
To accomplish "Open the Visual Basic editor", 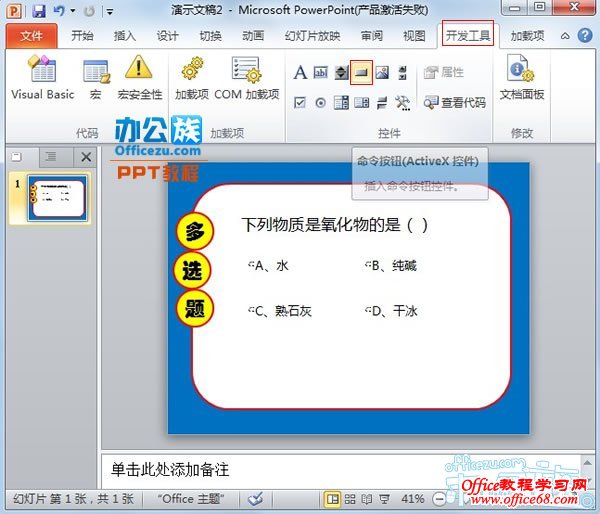I will [x=42, y=78].
